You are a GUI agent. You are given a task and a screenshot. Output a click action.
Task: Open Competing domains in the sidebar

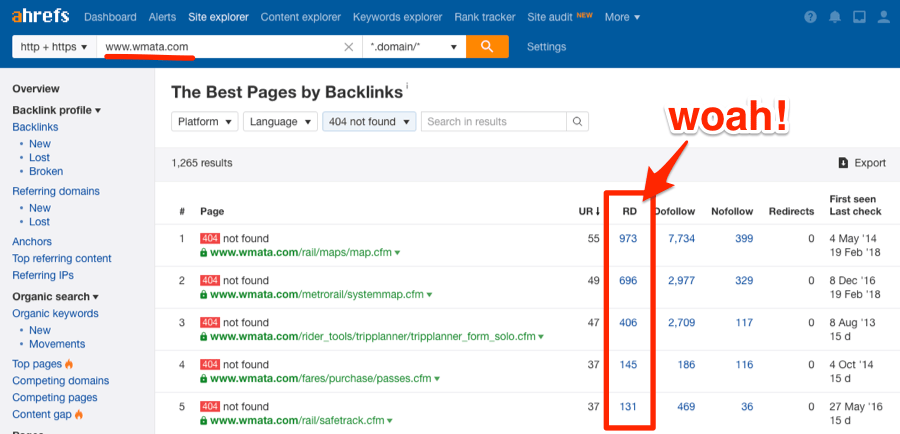click(60, 381)
